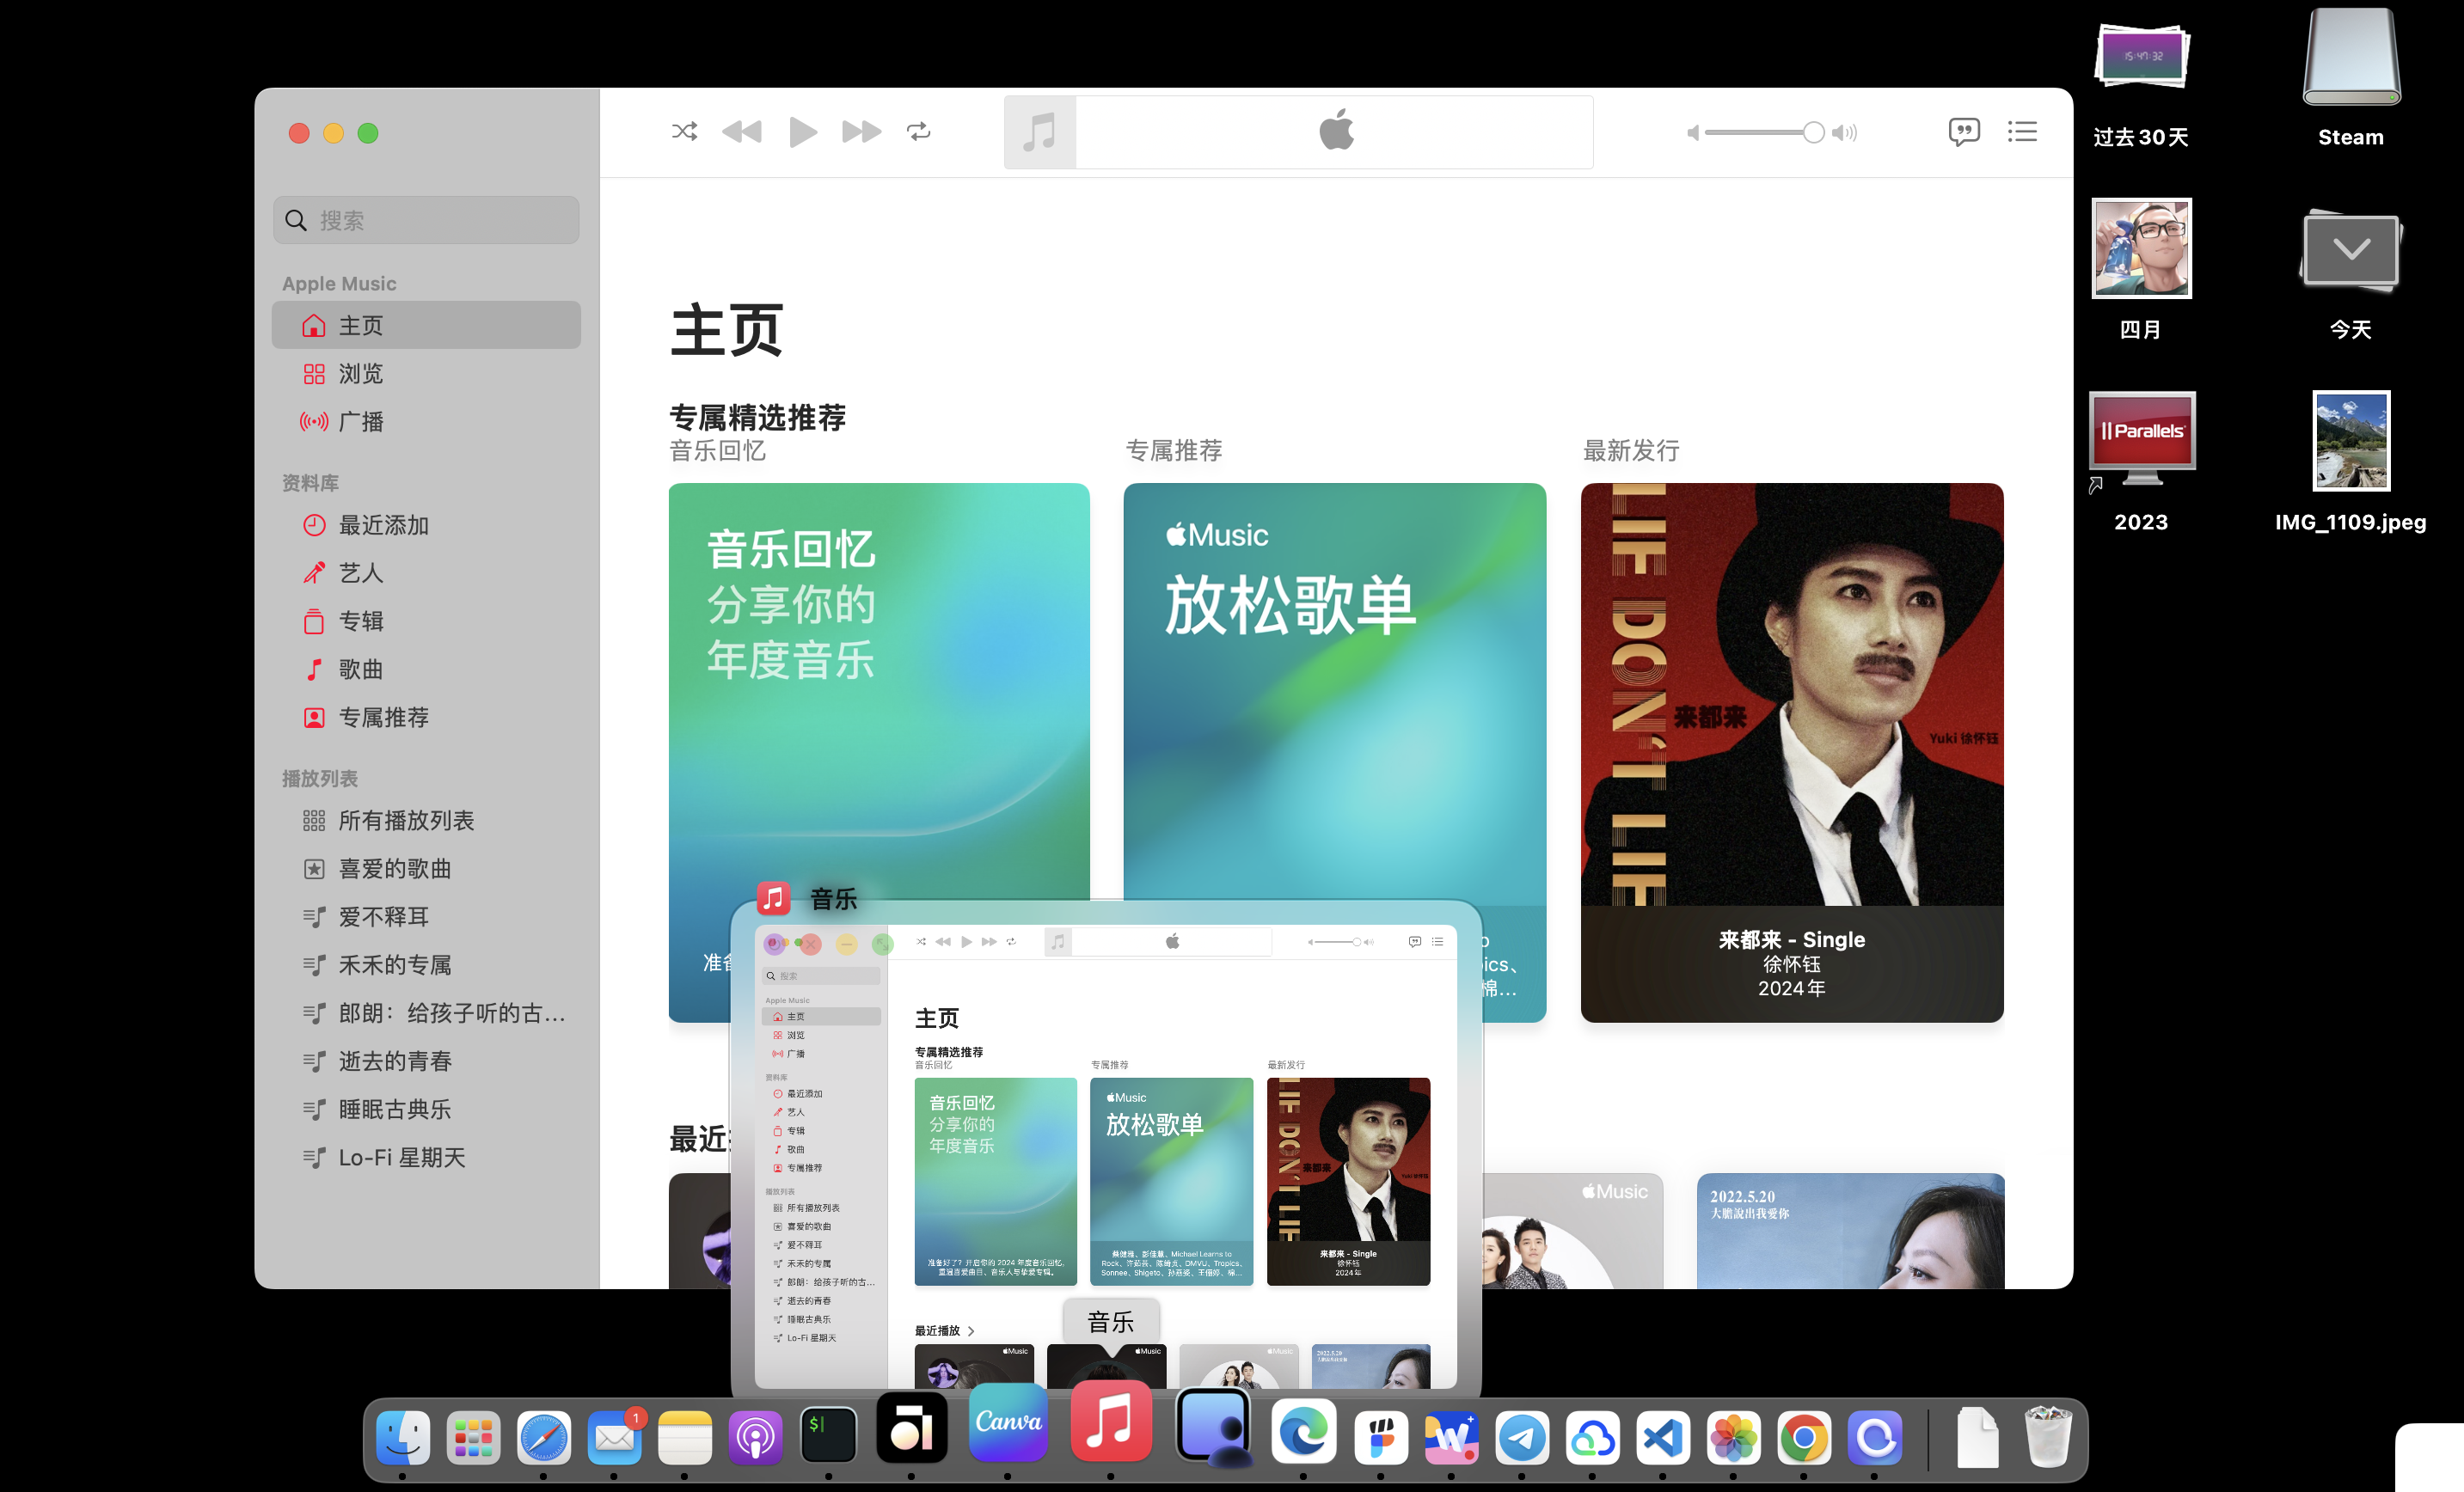The width and height of the screenshot is (2464, 1492).
Task: Focus the 搜索 search field
Action: click(x=426, y=220)
